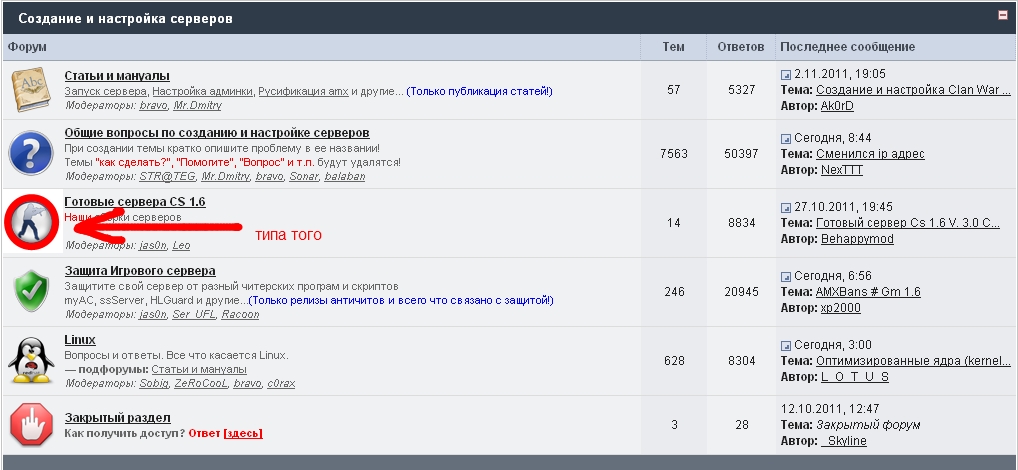Open the Linux subforum Статьи и мануалы

pyautogui.click(x=199, y=369)
